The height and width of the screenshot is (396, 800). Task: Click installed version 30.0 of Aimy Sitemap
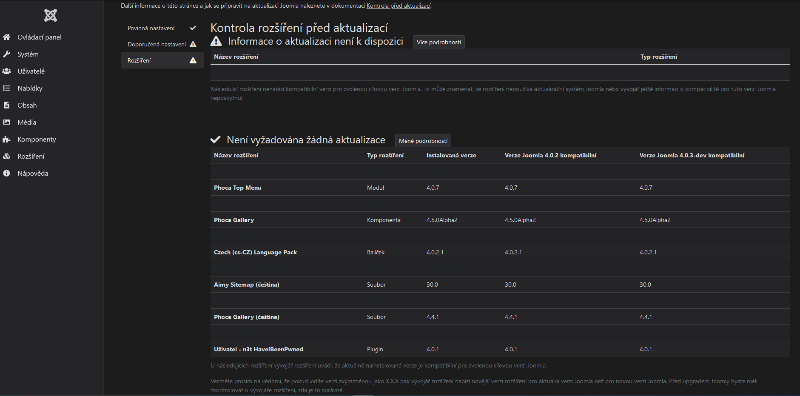click(x=432, y=285)
